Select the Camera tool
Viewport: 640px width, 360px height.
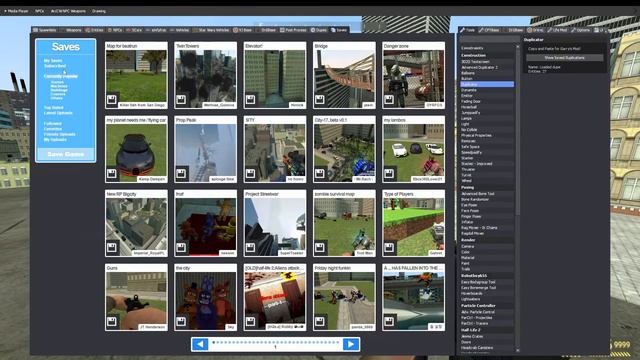[487, 247]
